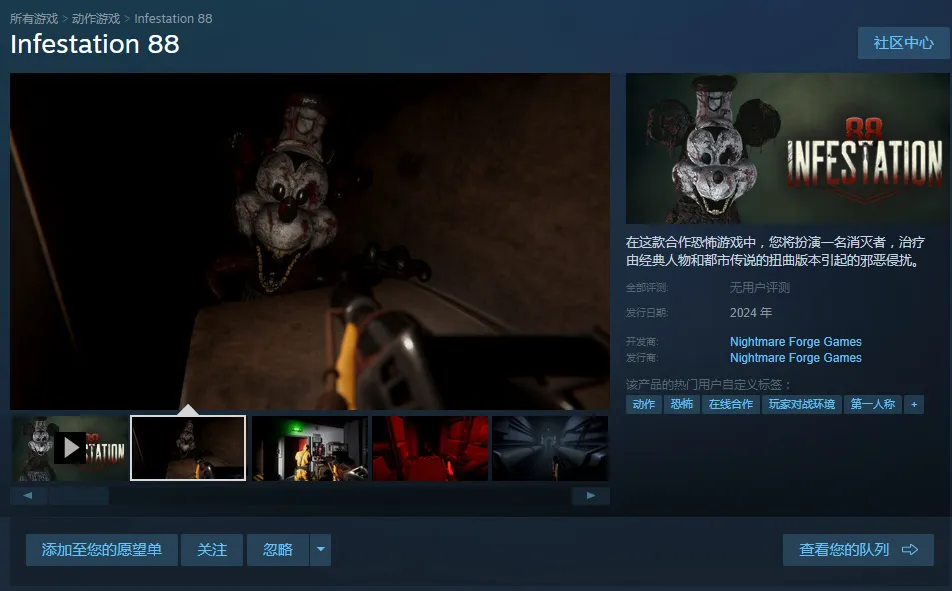This screenshot has width=952, height=591.
Task: View the red-lit room screenshot thumbnail
Action: 430,448
